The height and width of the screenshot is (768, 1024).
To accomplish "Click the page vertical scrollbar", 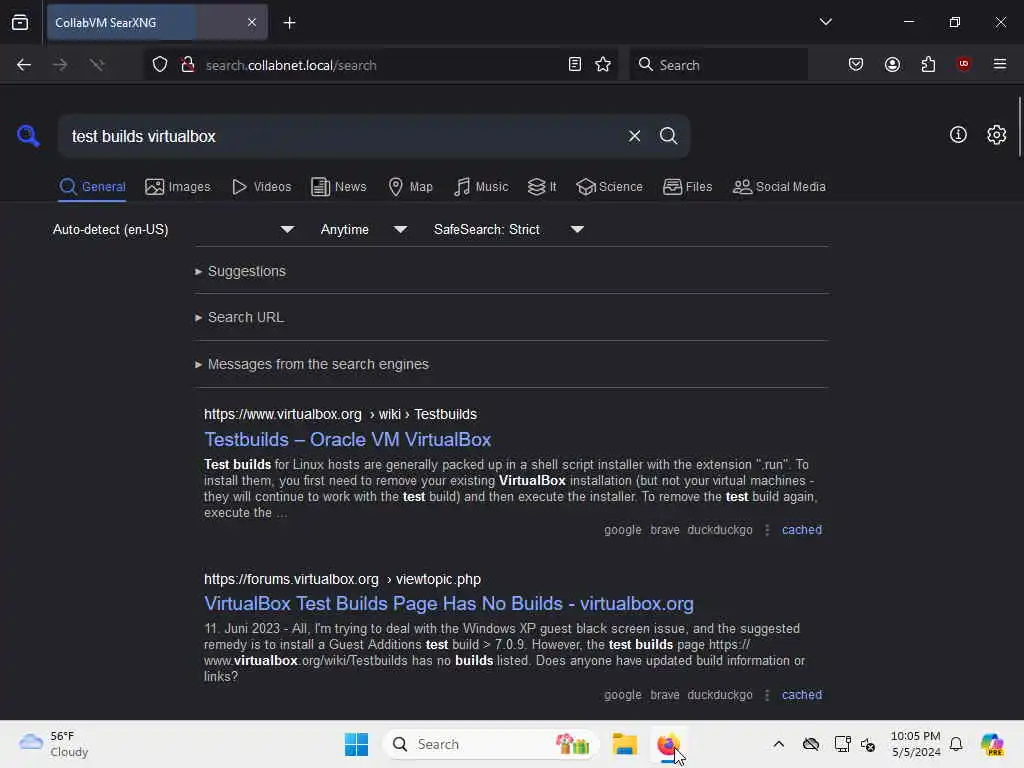I will [1019, 127].
